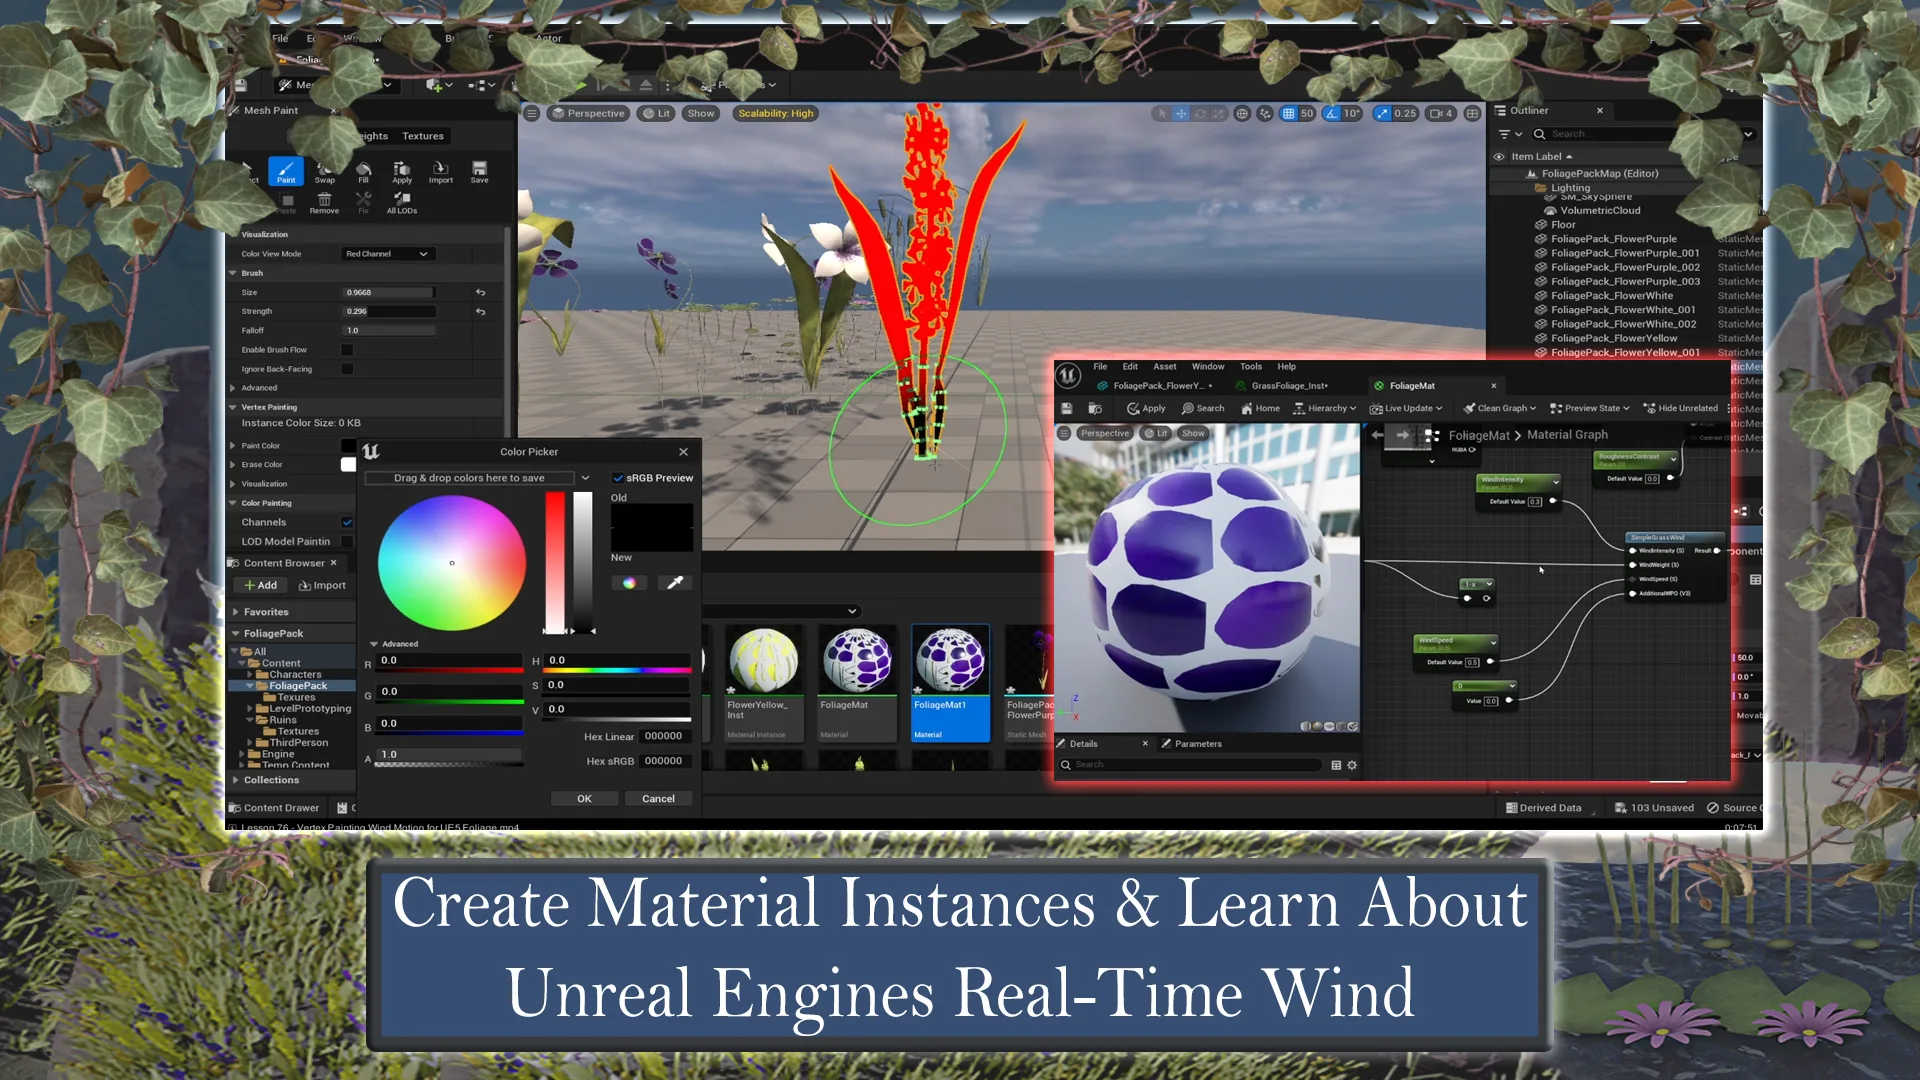Image resolution: width=1920 pixels, height=1080 pixels.
Task: Click Add in the Content Browser
Action: pyautogui.click(x=259, y=585)
